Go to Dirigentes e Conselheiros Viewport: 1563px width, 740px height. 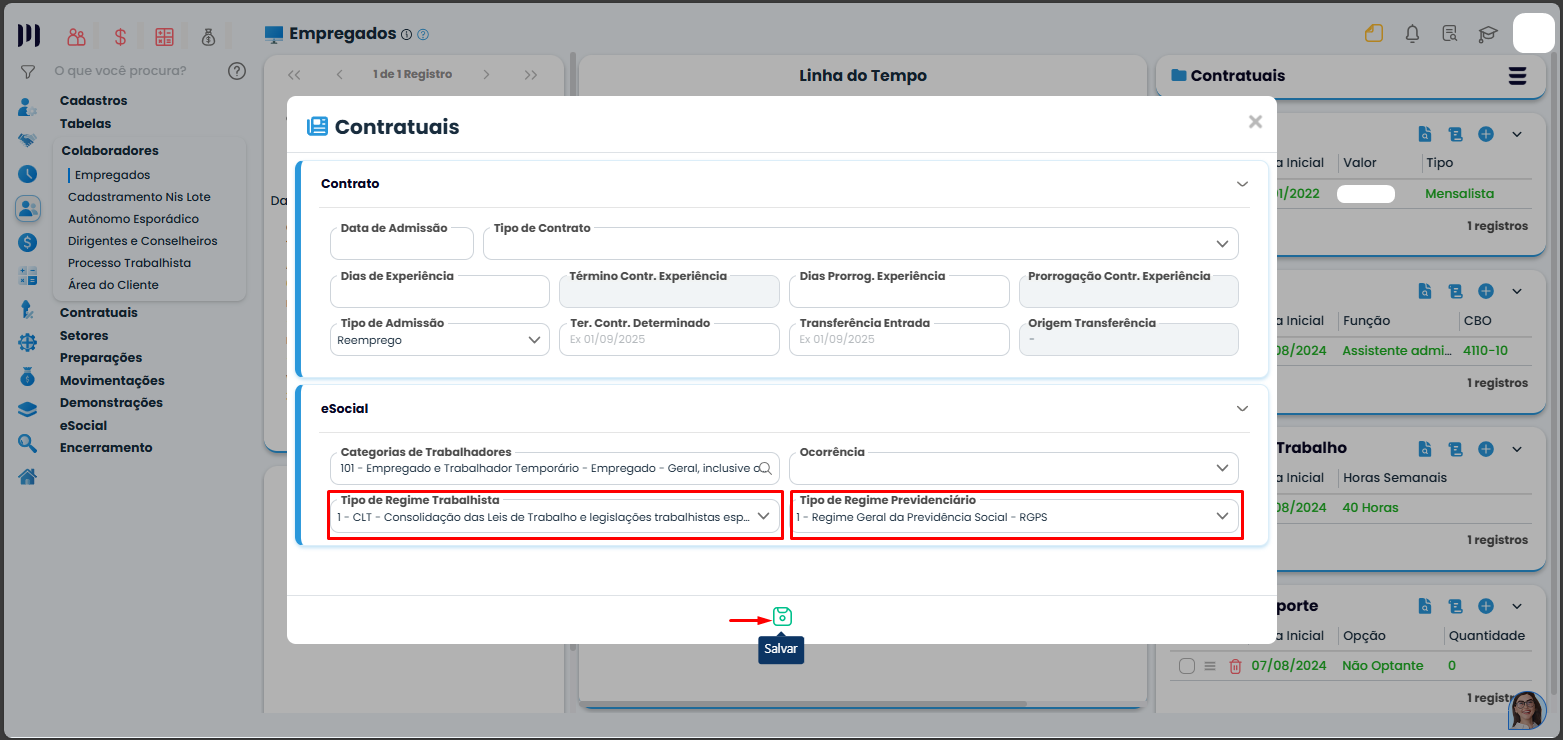tap(142, 241)
